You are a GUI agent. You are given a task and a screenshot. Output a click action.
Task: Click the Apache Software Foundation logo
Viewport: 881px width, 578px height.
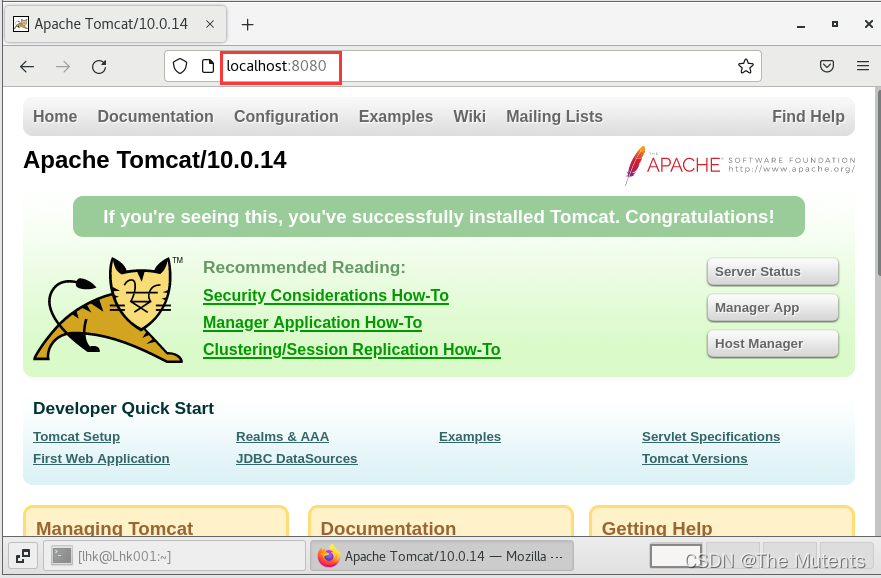point(740,165)
